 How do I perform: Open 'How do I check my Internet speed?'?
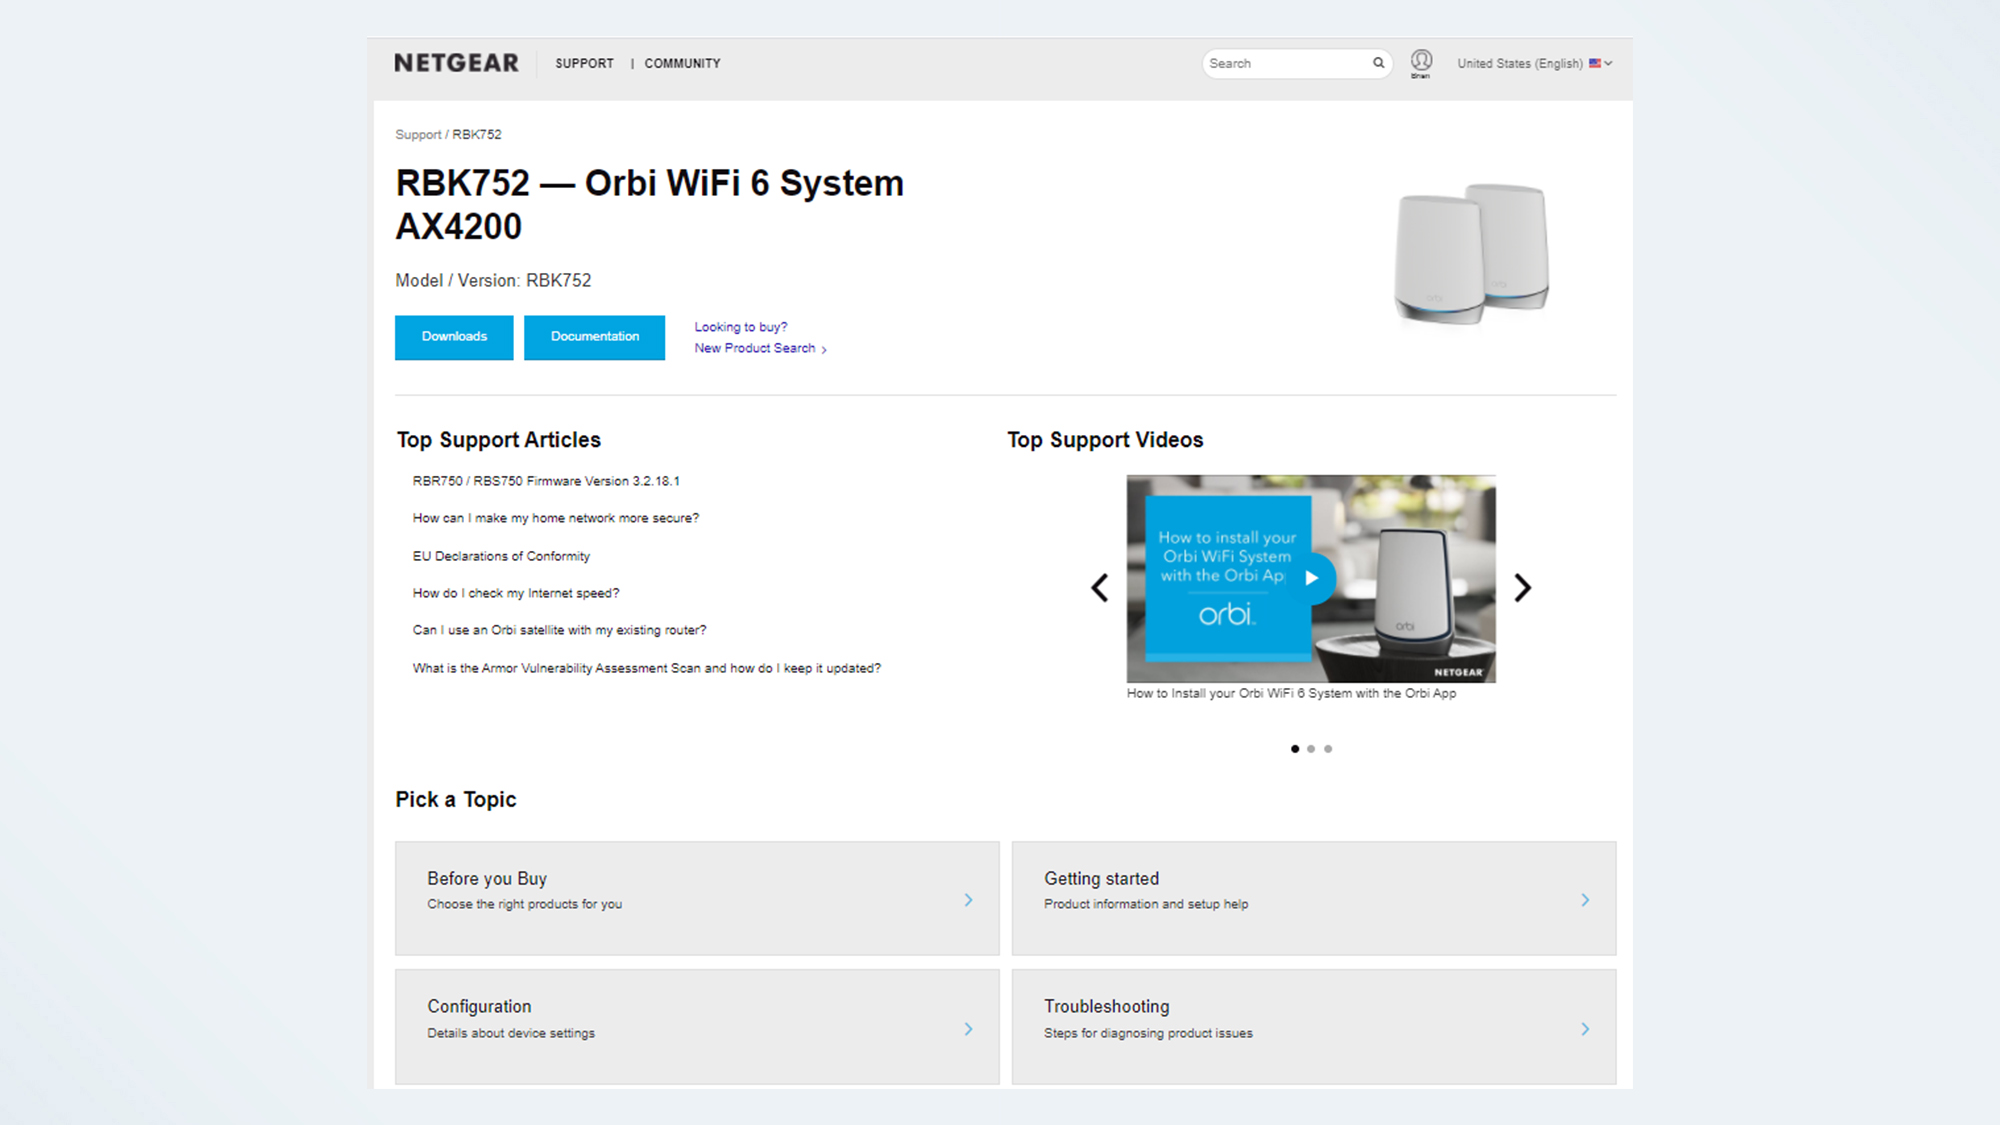pos(516,593)
